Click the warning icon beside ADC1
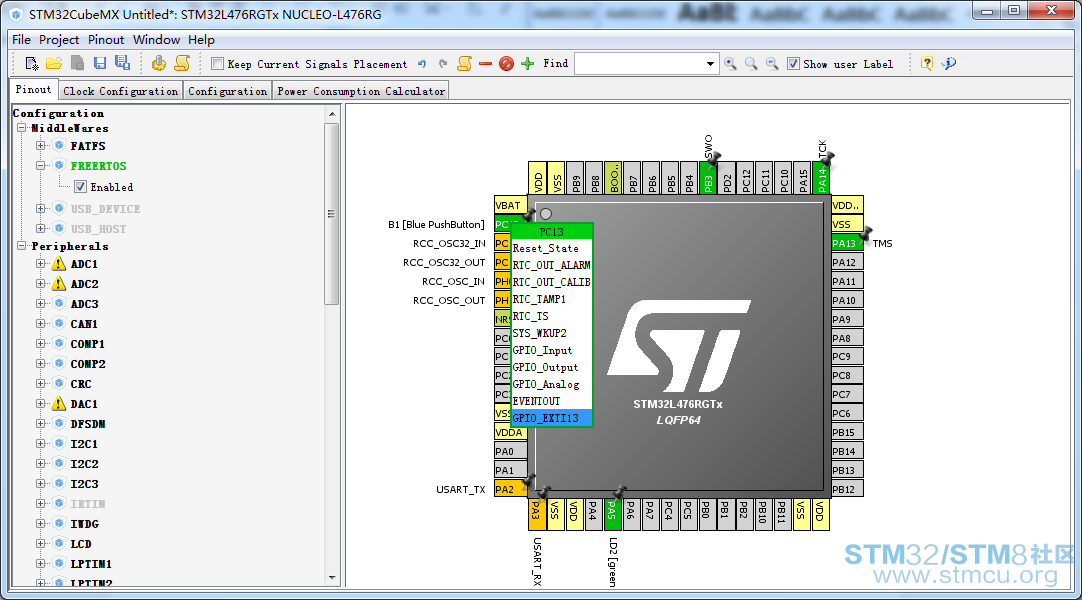The height and width of the screenshot is (600, 1082). click(59, 263)
